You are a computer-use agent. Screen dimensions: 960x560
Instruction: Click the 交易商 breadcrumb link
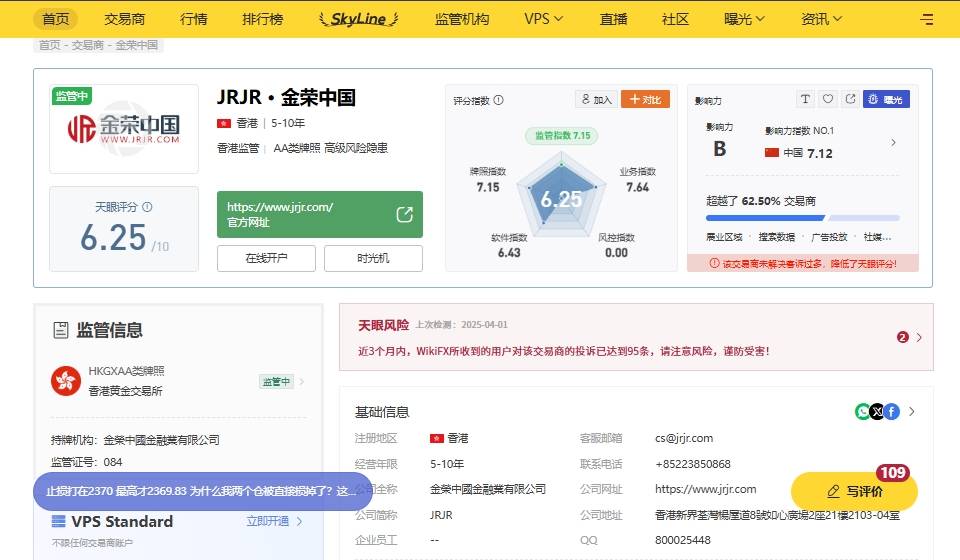point(87,45)
